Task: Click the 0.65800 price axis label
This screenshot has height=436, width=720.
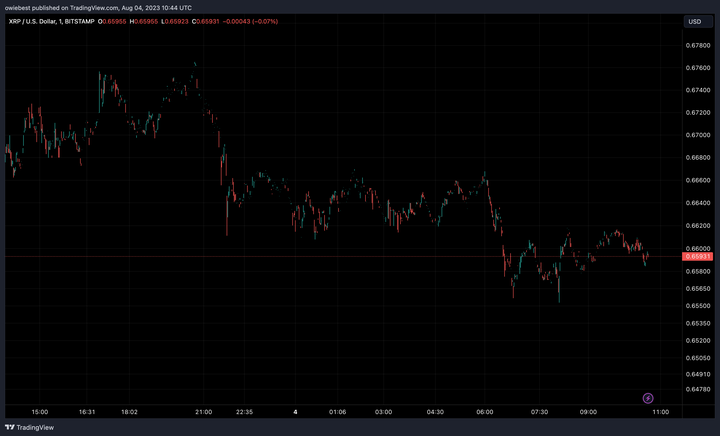Action: (698, 271)
